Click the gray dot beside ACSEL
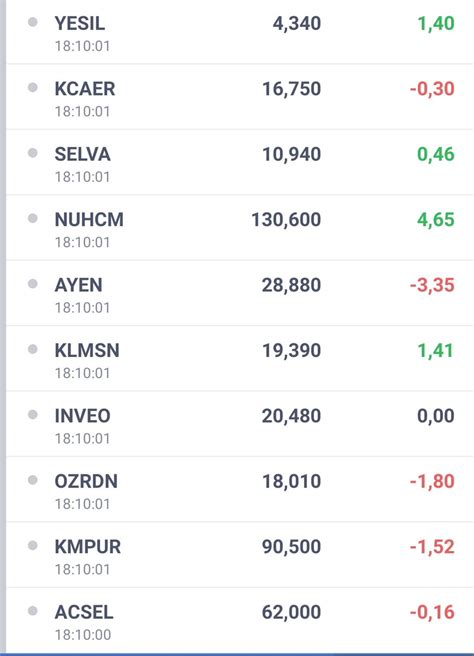The image size is (474, 656). coord(33,611)
